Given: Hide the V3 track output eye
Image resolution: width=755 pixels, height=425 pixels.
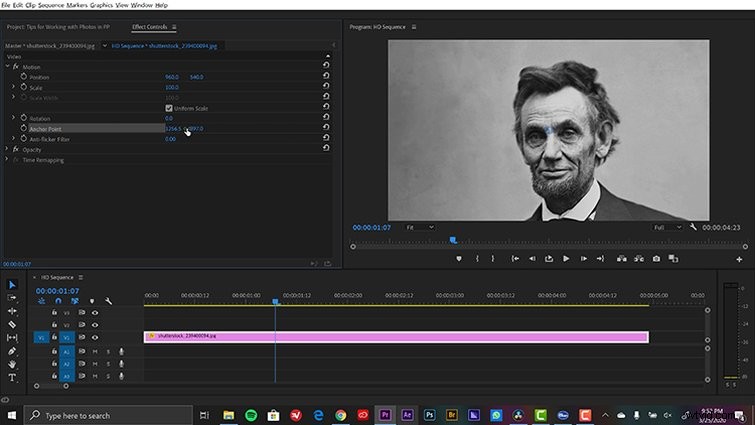Looking at the screenshot, I should tap(95, 313).
